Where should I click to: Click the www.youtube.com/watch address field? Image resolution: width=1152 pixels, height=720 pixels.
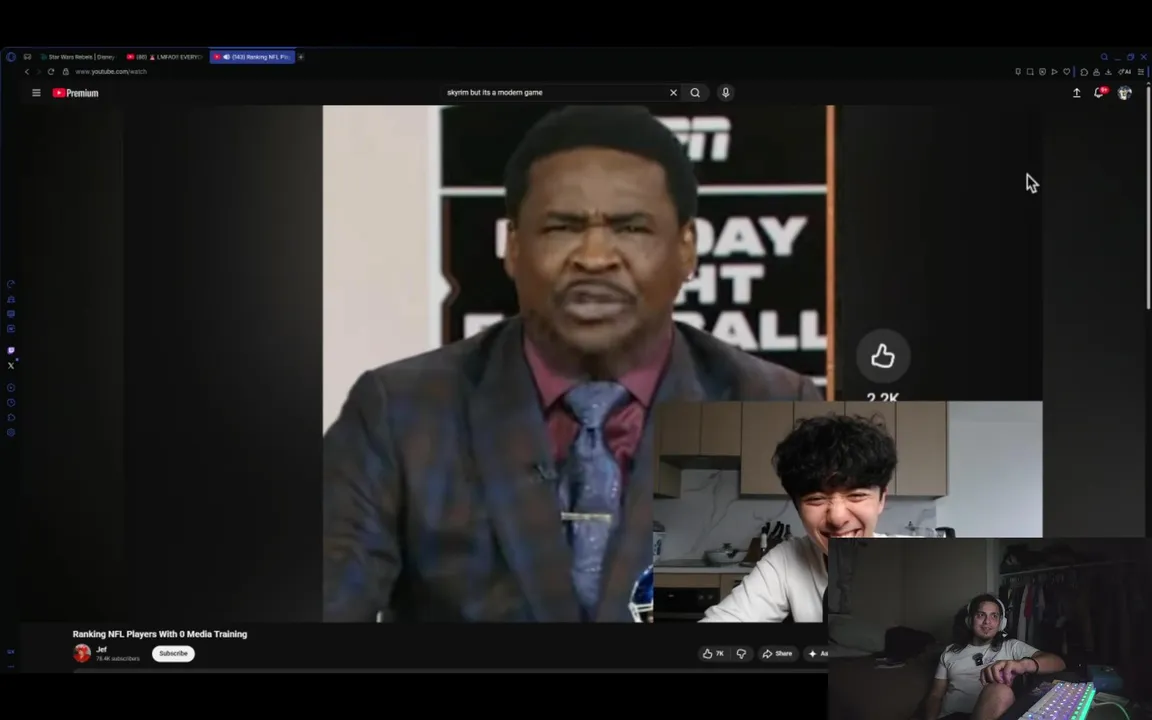[x=111, y=71]
